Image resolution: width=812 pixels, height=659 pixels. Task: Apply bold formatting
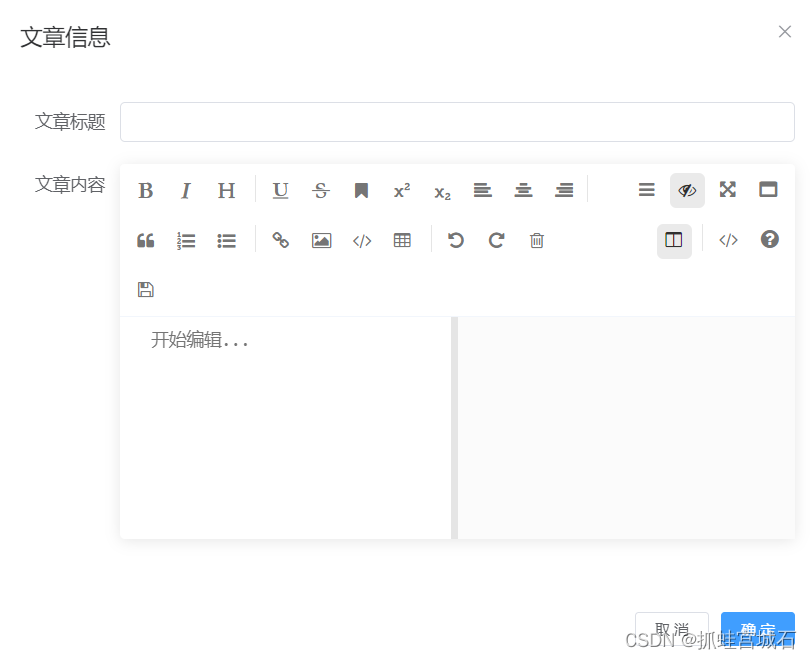coord(145,190)
